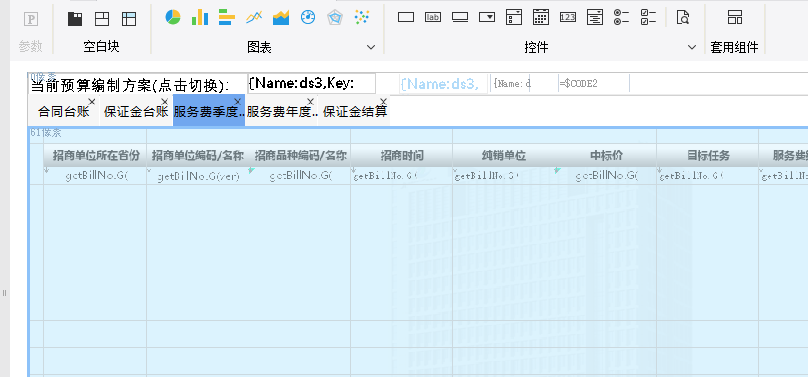Add a horizontal bar chart
The width and height of the screenshot is (808, 377).
click(x=227, y=17)
